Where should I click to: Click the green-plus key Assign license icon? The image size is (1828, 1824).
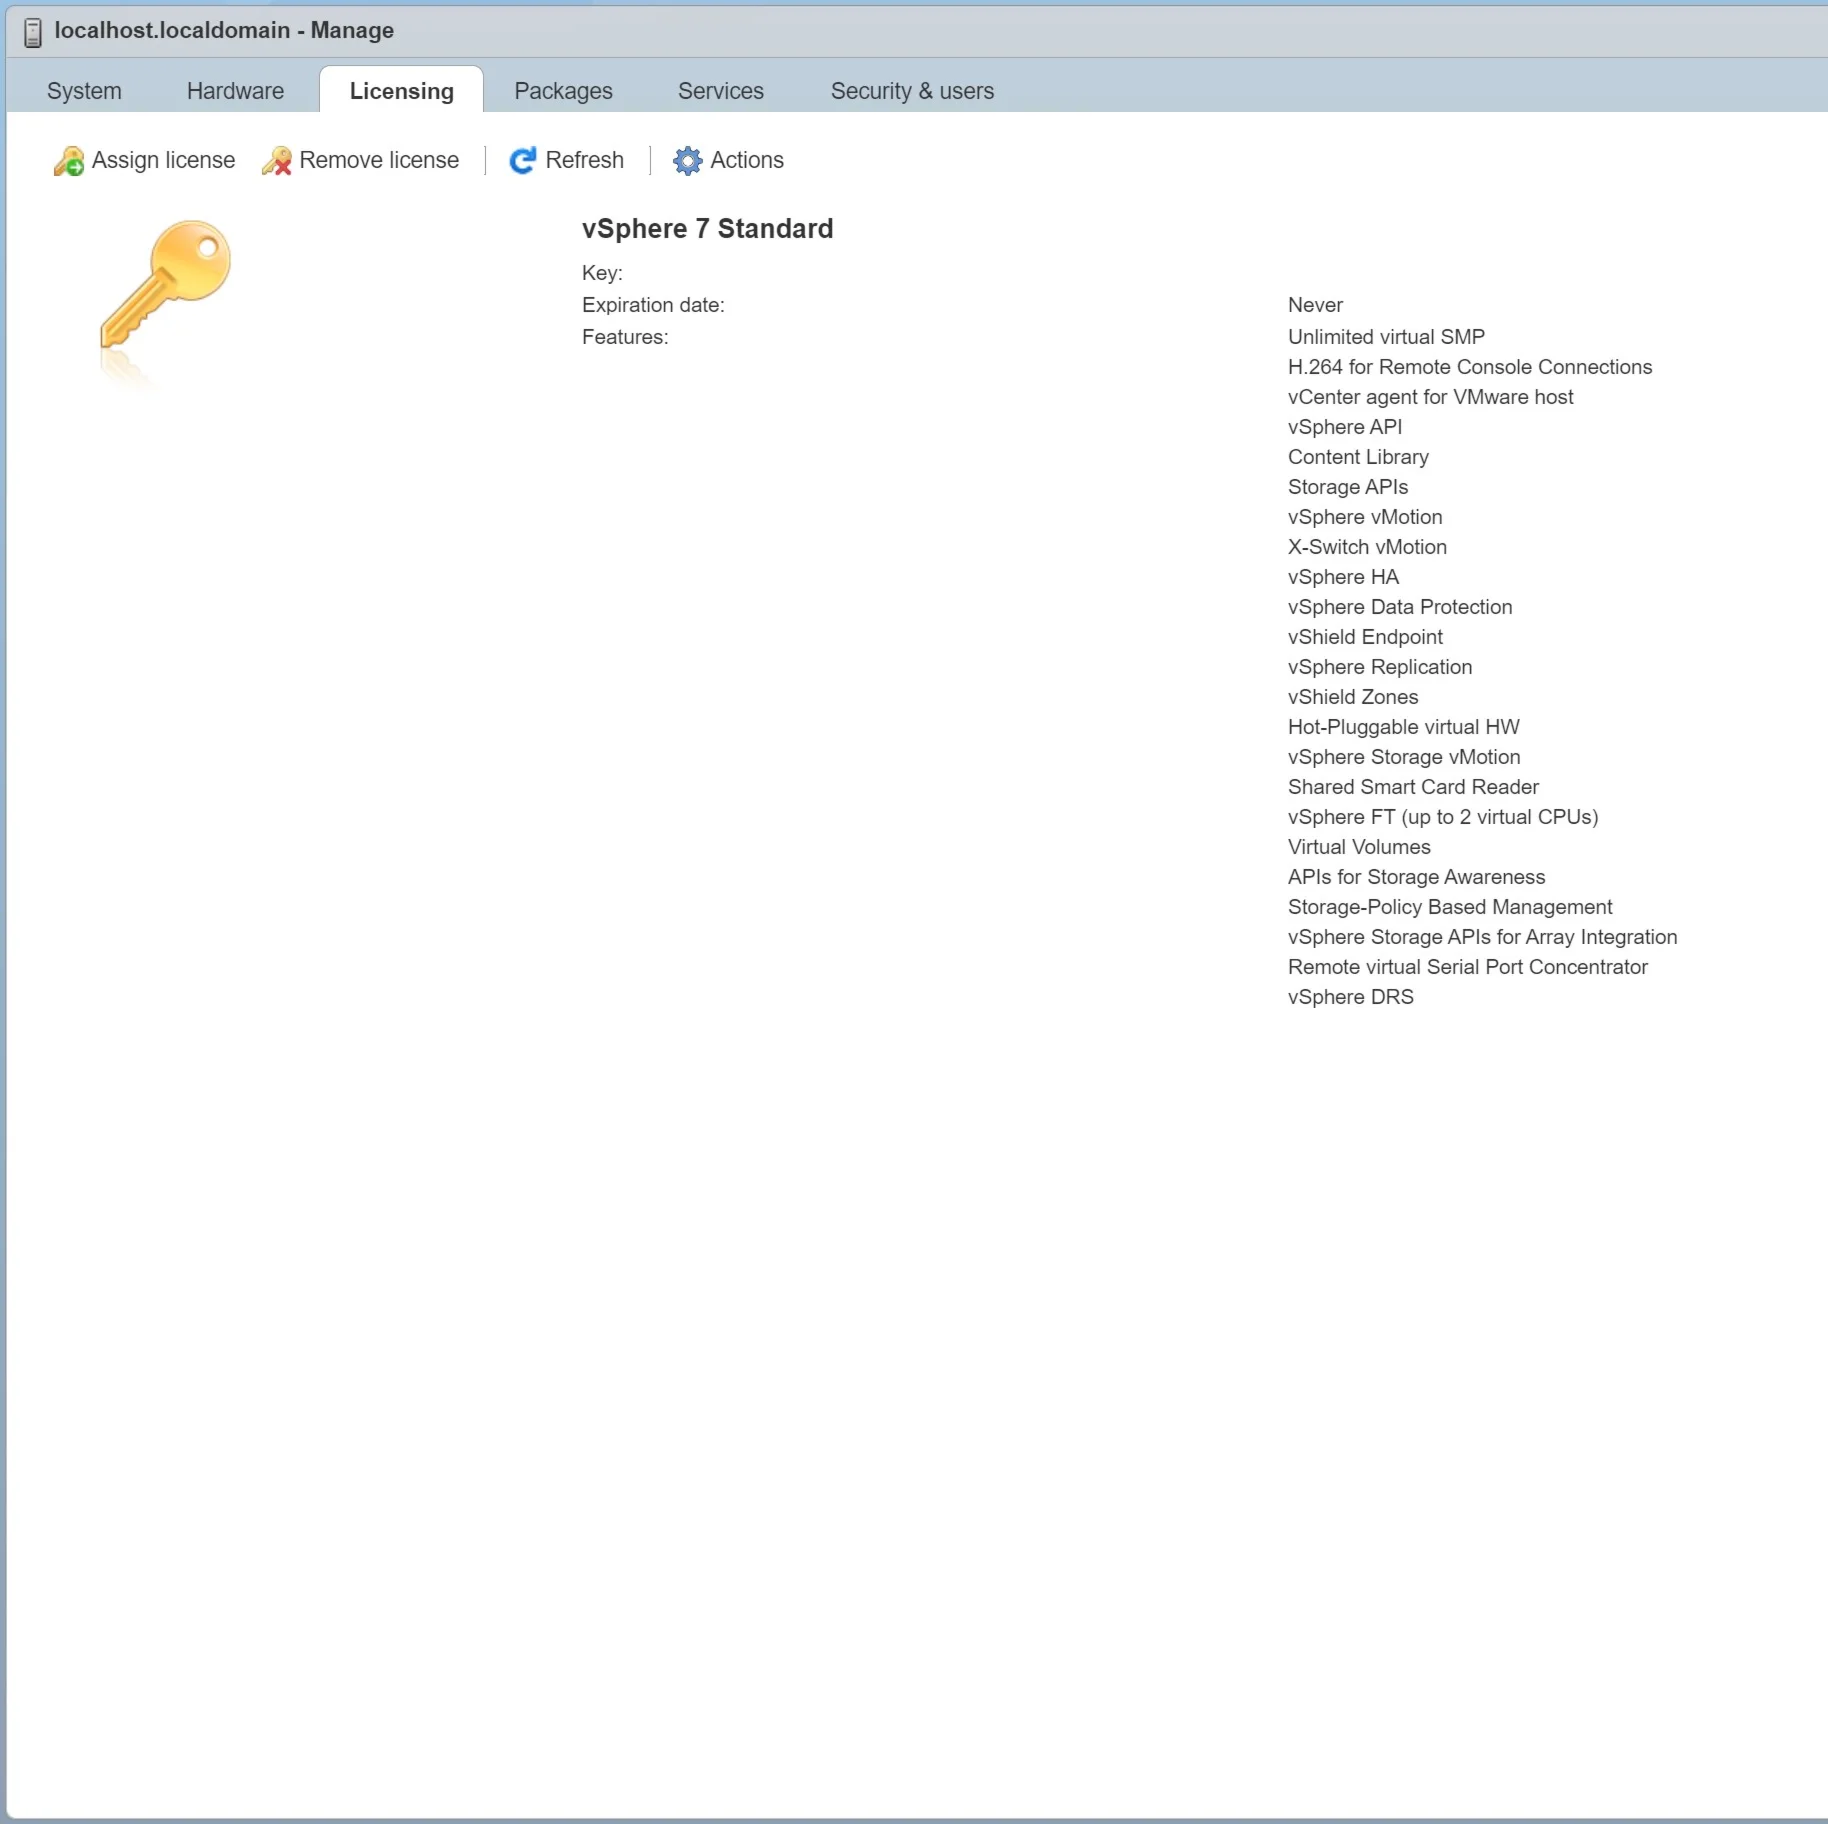point(69,161)
